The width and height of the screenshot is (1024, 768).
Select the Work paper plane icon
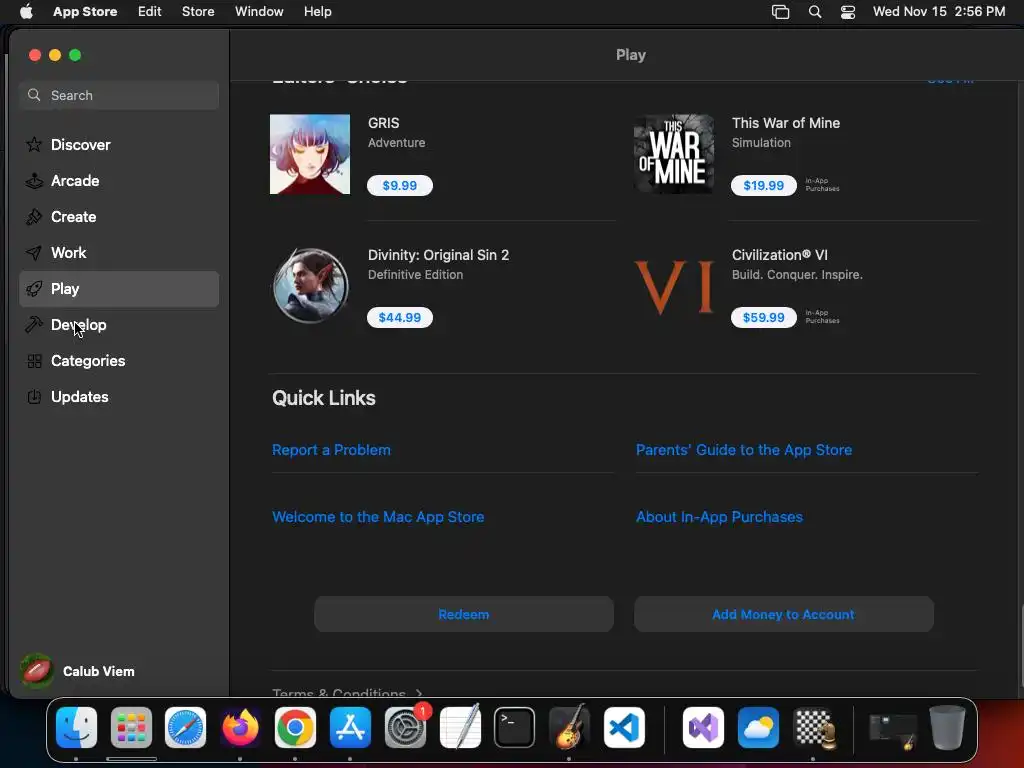tap(34, 253)
